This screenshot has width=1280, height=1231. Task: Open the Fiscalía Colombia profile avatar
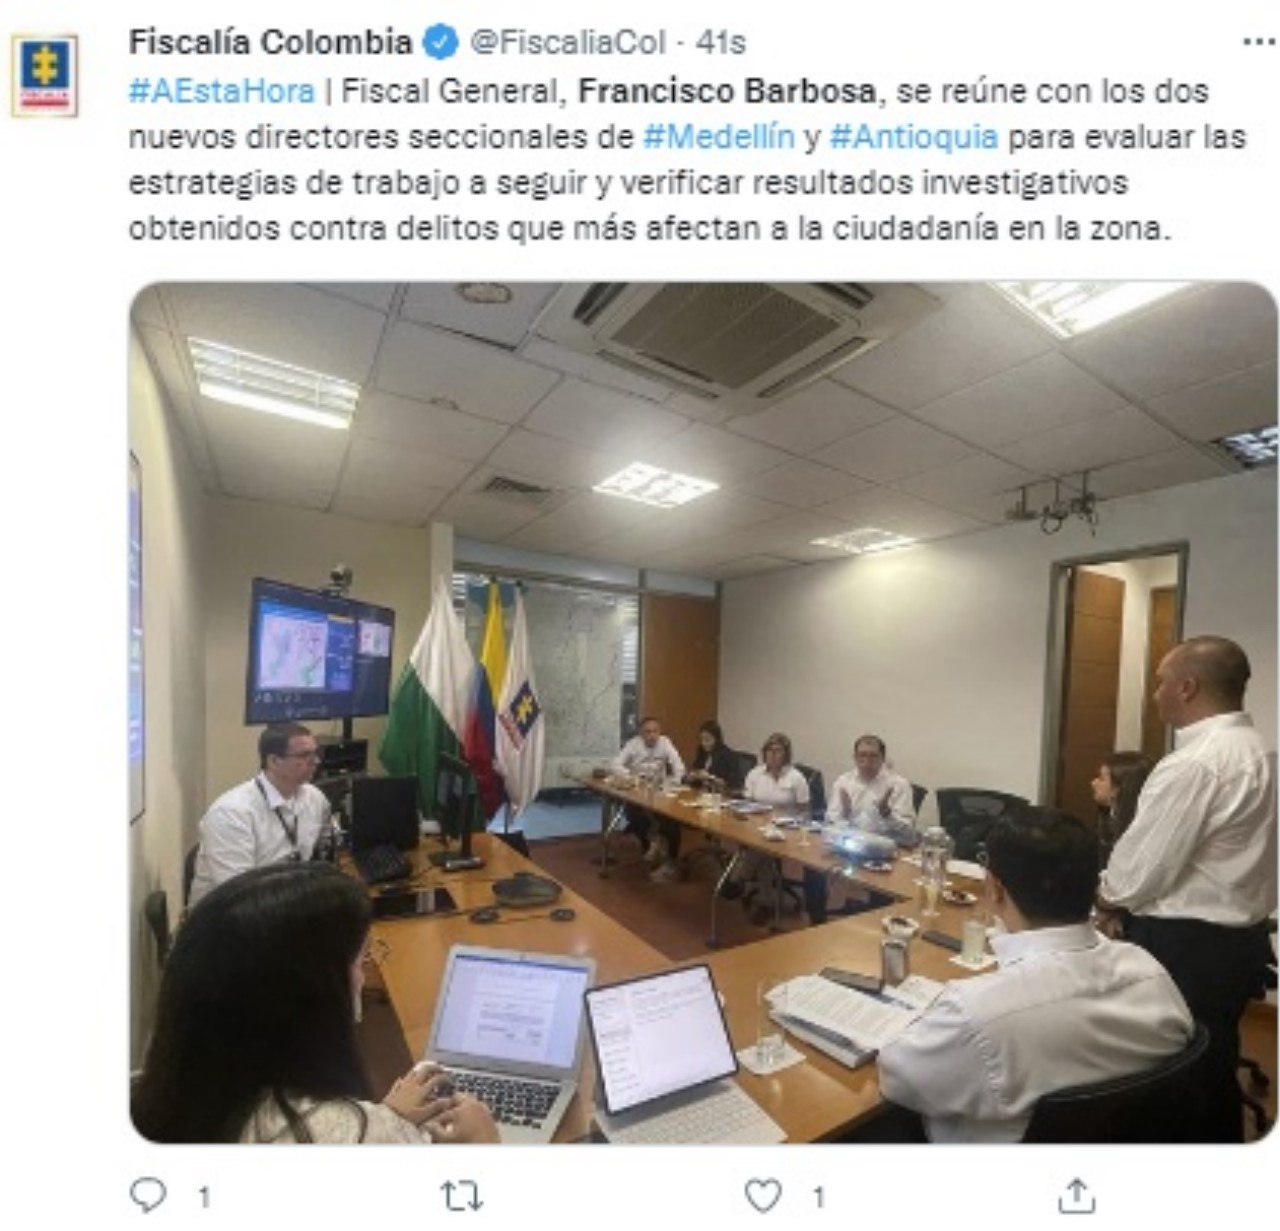44,75
